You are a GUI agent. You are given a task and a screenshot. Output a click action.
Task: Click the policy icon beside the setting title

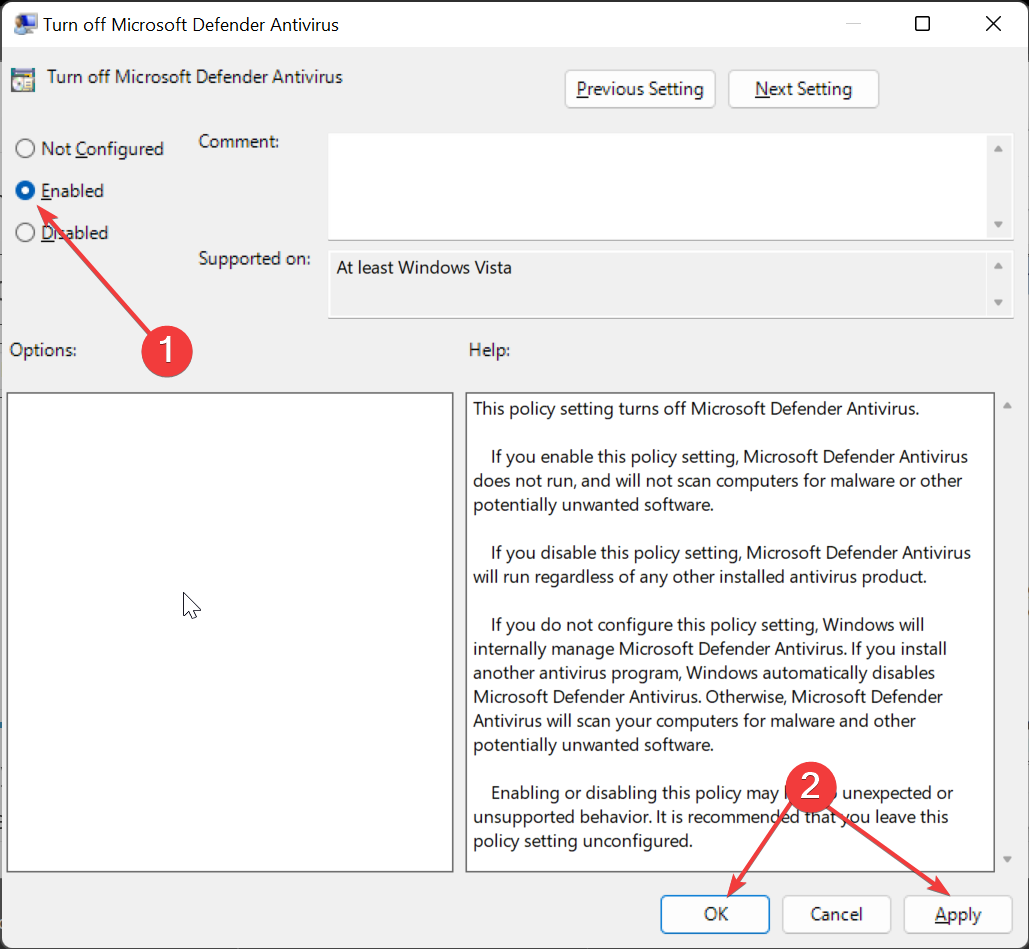23,79
